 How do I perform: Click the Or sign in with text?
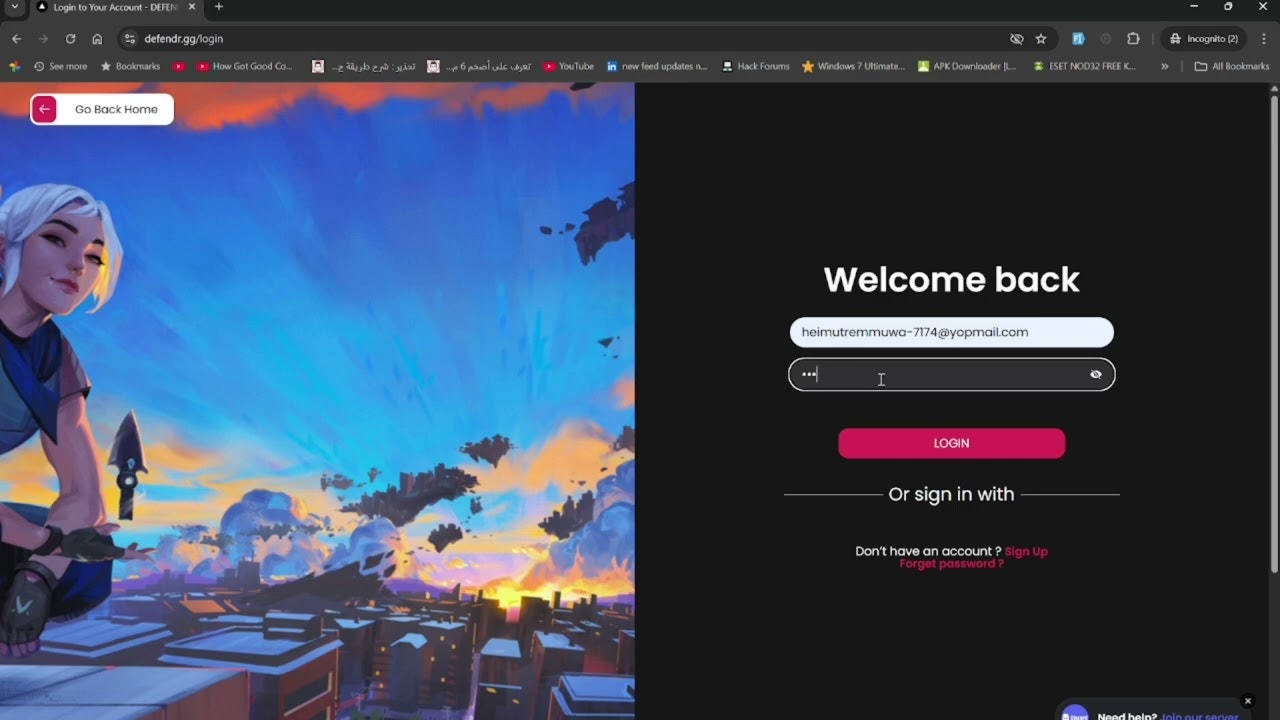tap(951, 494)
